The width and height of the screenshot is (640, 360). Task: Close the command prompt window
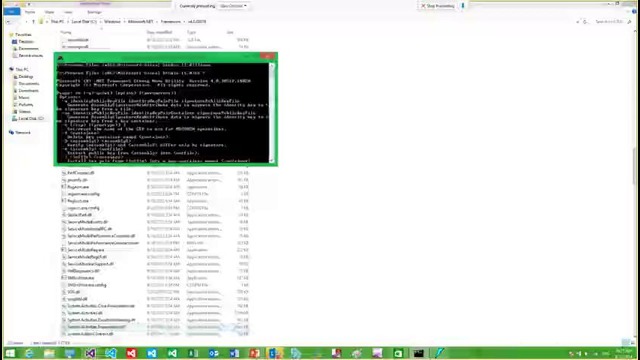267,56
